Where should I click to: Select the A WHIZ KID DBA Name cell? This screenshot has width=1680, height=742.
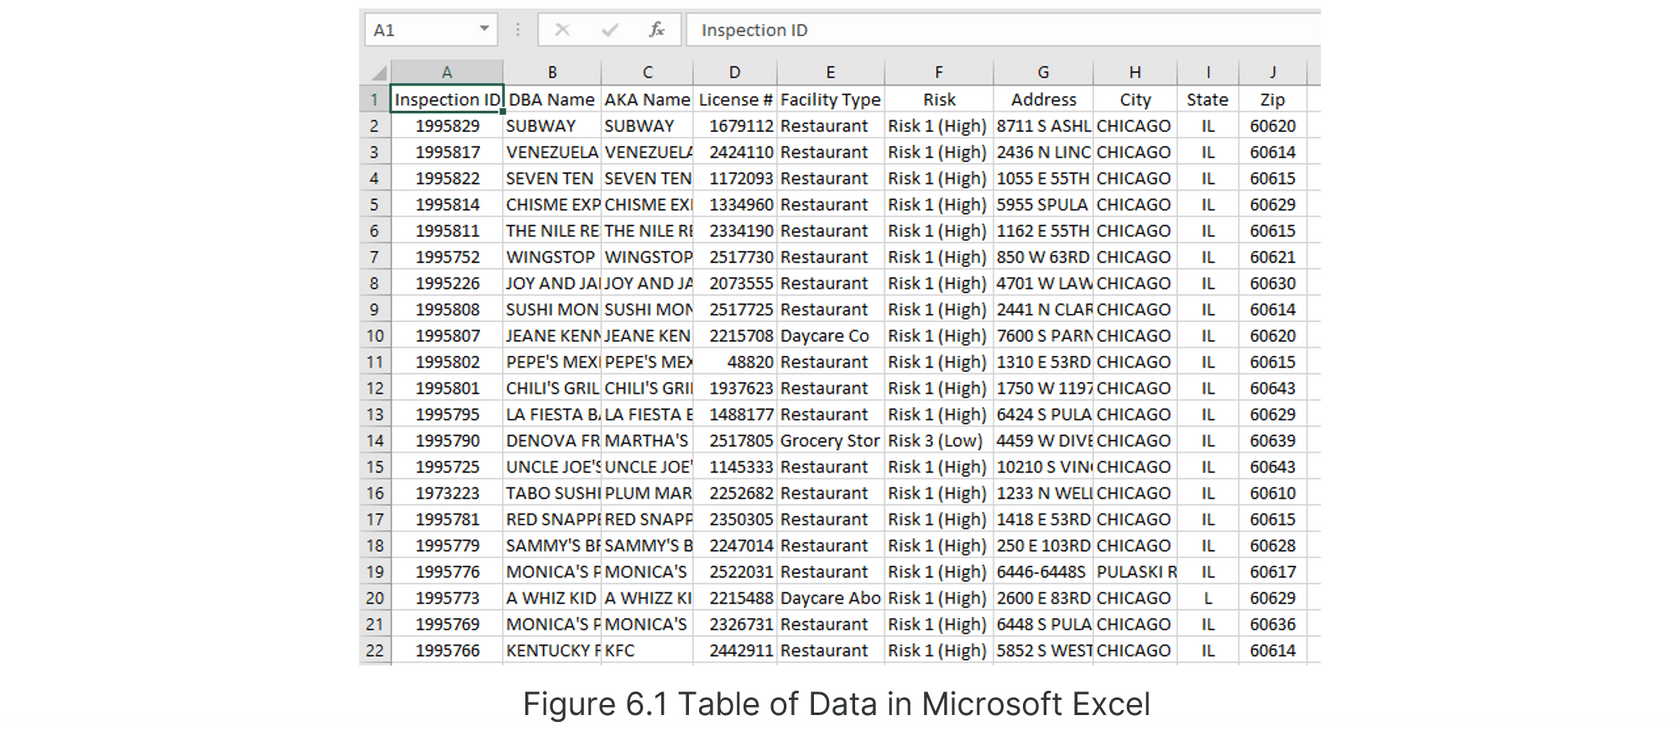click(x=552, y=598)
